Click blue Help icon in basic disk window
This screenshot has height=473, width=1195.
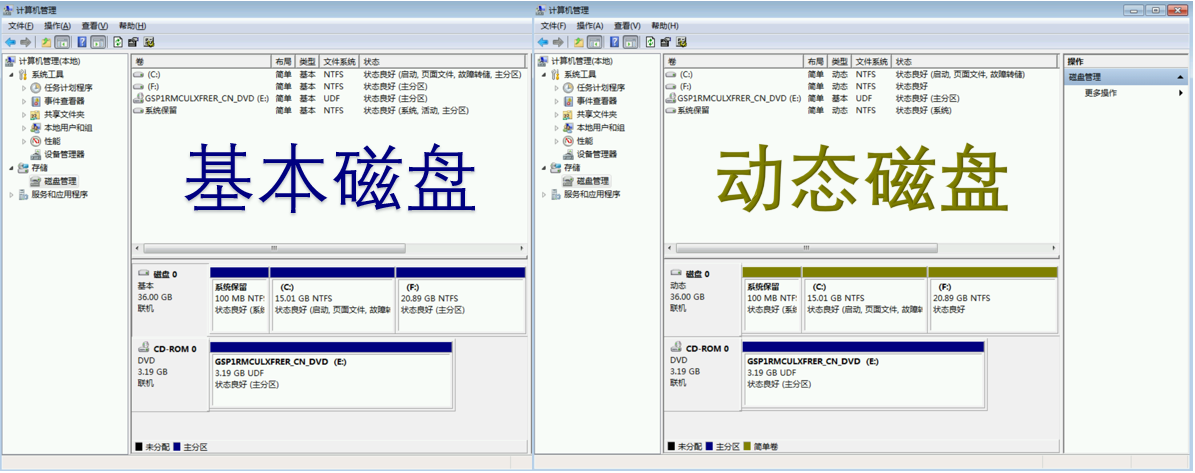coord(82,42)
